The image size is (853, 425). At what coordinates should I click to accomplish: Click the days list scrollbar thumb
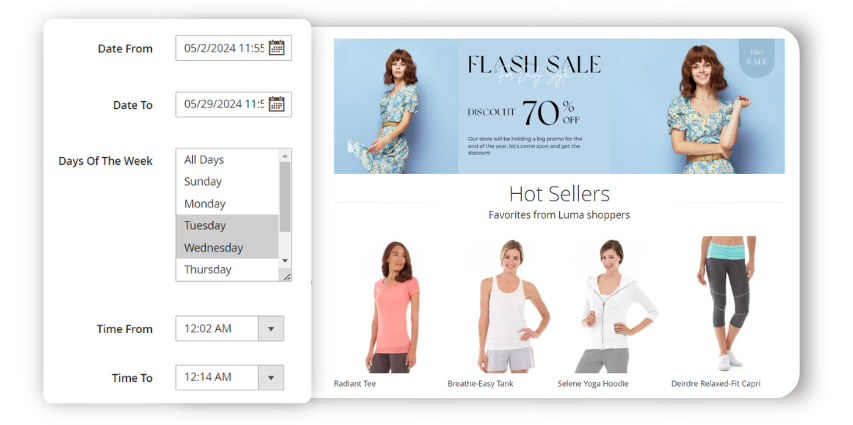(x=285, y=196)
